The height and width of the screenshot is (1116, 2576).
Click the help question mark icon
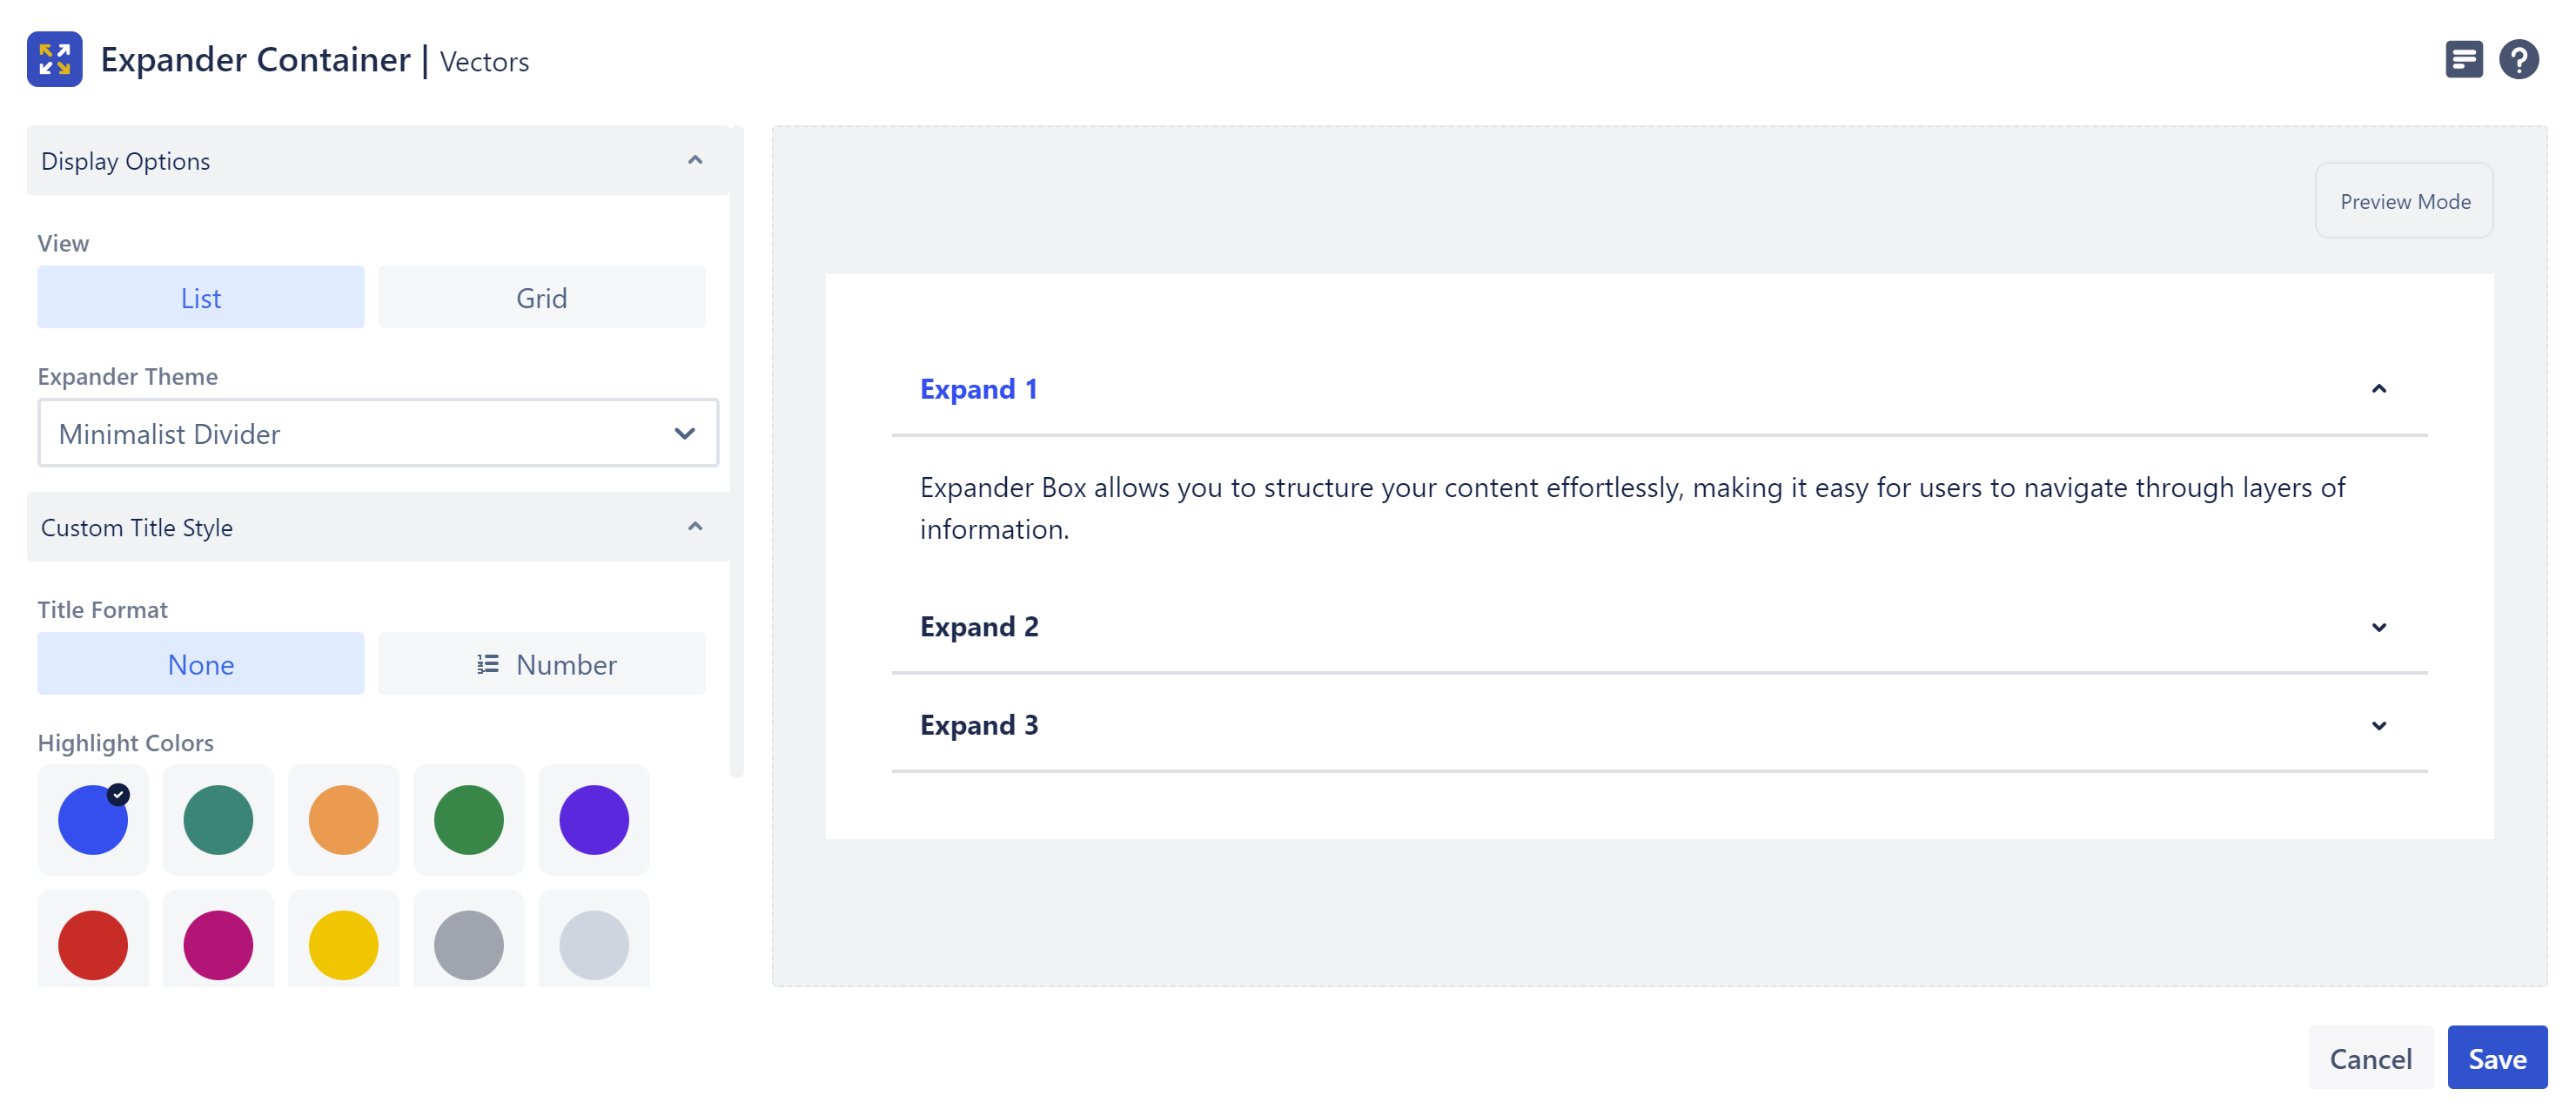[x=2520, y=59]
